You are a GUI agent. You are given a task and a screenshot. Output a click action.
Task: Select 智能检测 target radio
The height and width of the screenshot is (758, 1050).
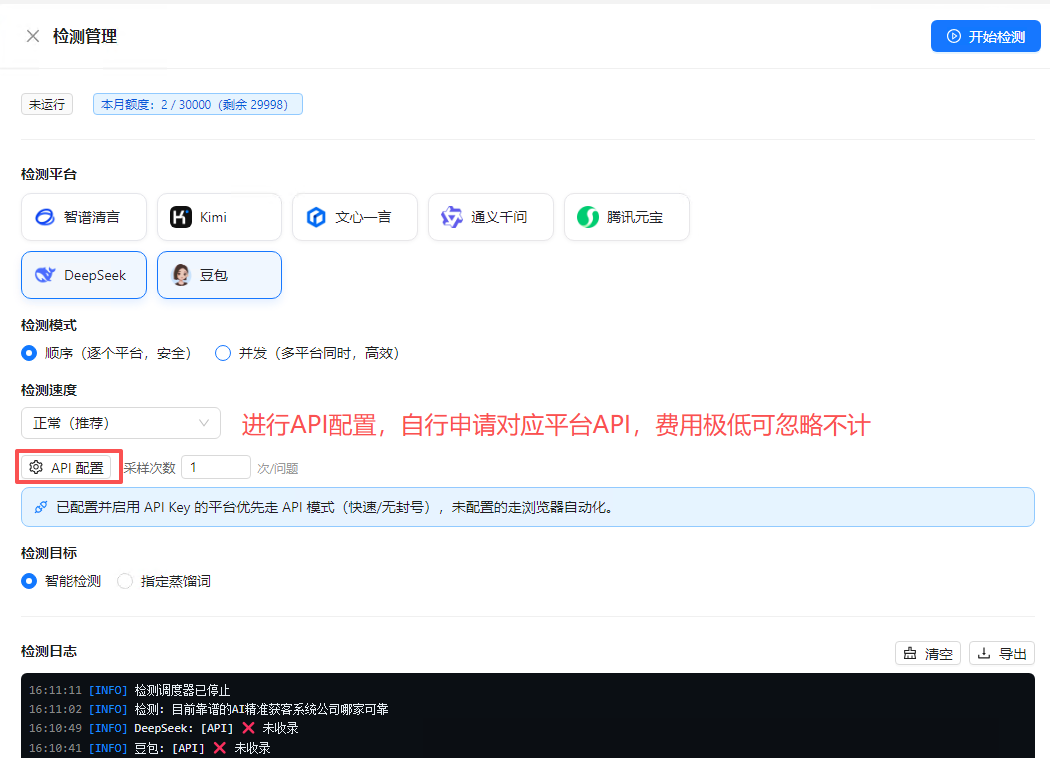pyautogui.click(x=29, y=581)
